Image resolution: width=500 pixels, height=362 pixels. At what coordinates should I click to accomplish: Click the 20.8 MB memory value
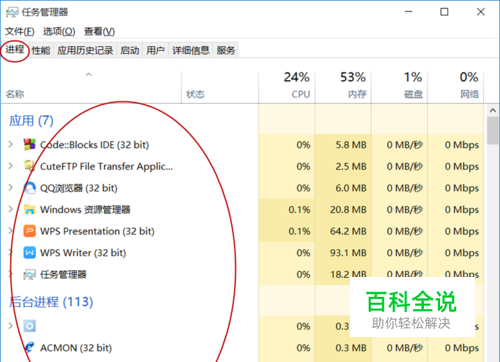(x=348, y=210)
